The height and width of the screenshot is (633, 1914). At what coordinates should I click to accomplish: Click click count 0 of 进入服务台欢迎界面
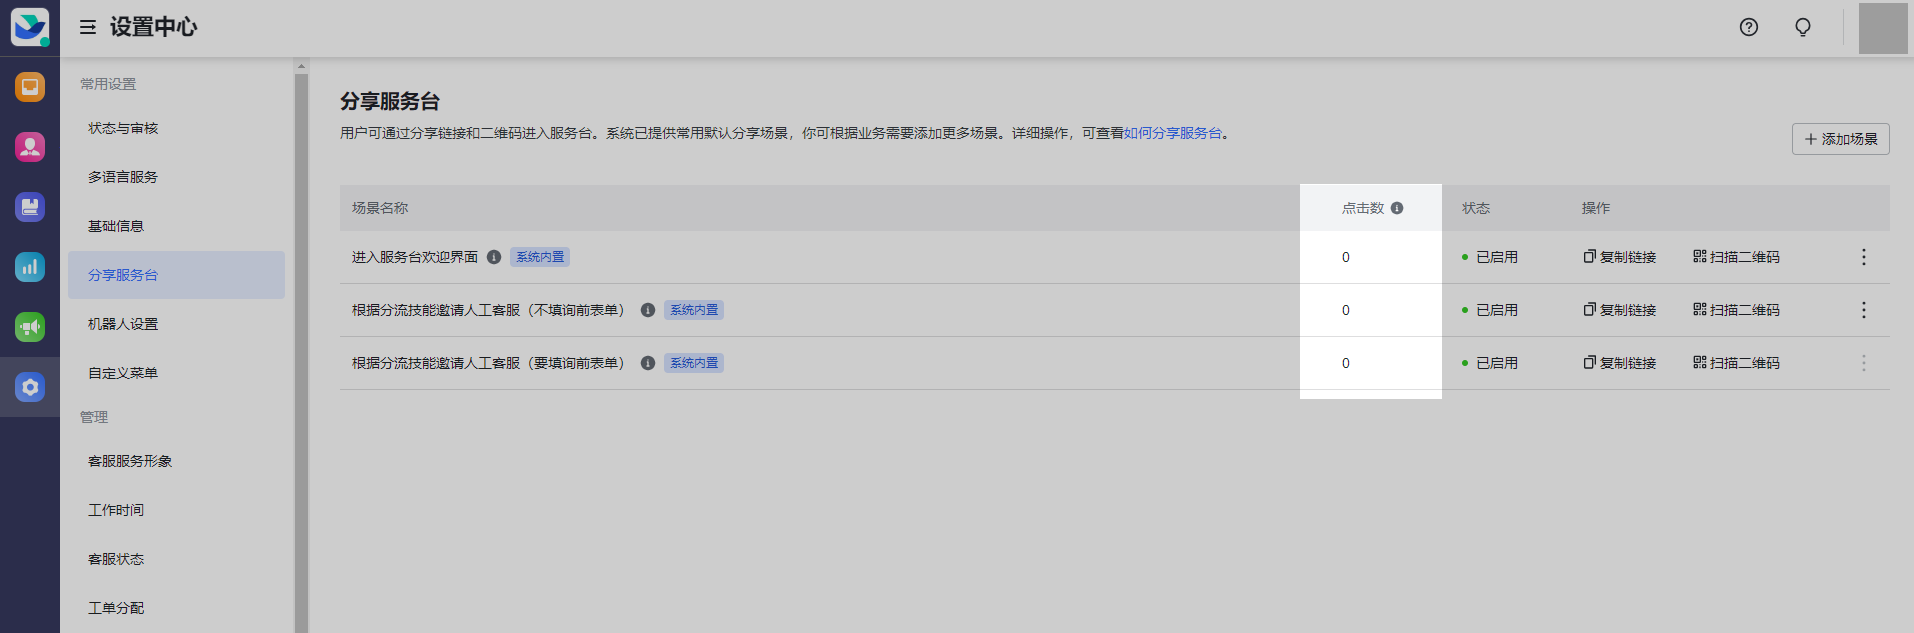(x=1346, y=257)
